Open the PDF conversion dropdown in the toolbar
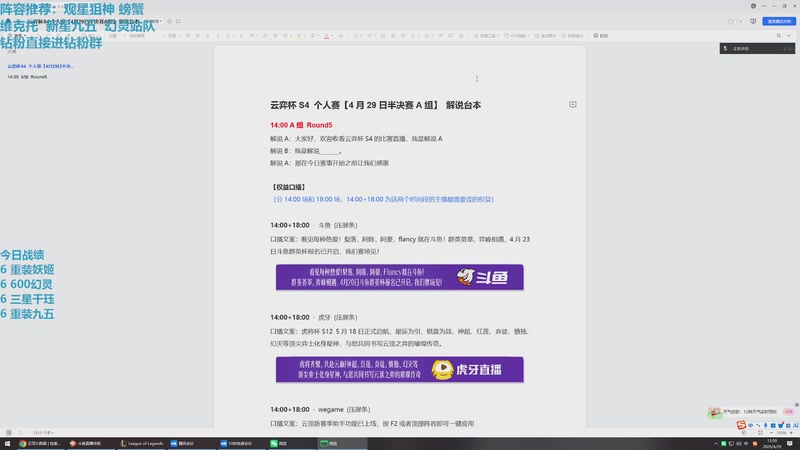Image resolution: width=800 pixels, height=450 pixels. point(516,36)
